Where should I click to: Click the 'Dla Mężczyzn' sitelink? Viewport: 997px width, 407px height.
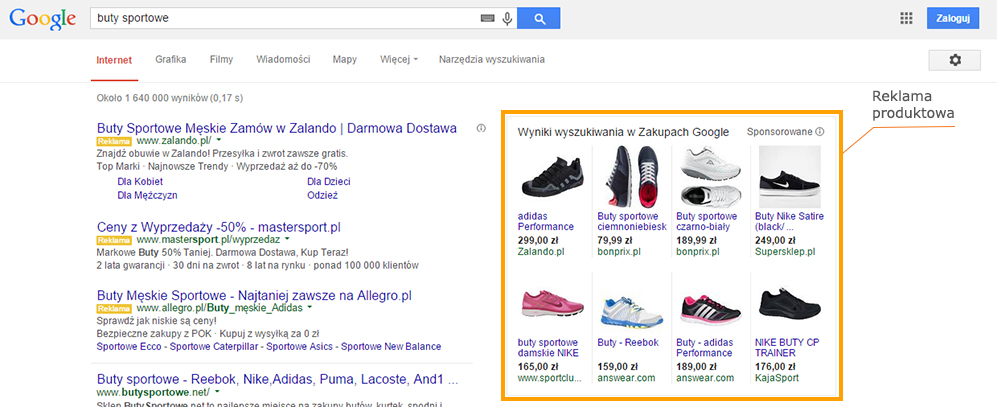tap(148, 195)
